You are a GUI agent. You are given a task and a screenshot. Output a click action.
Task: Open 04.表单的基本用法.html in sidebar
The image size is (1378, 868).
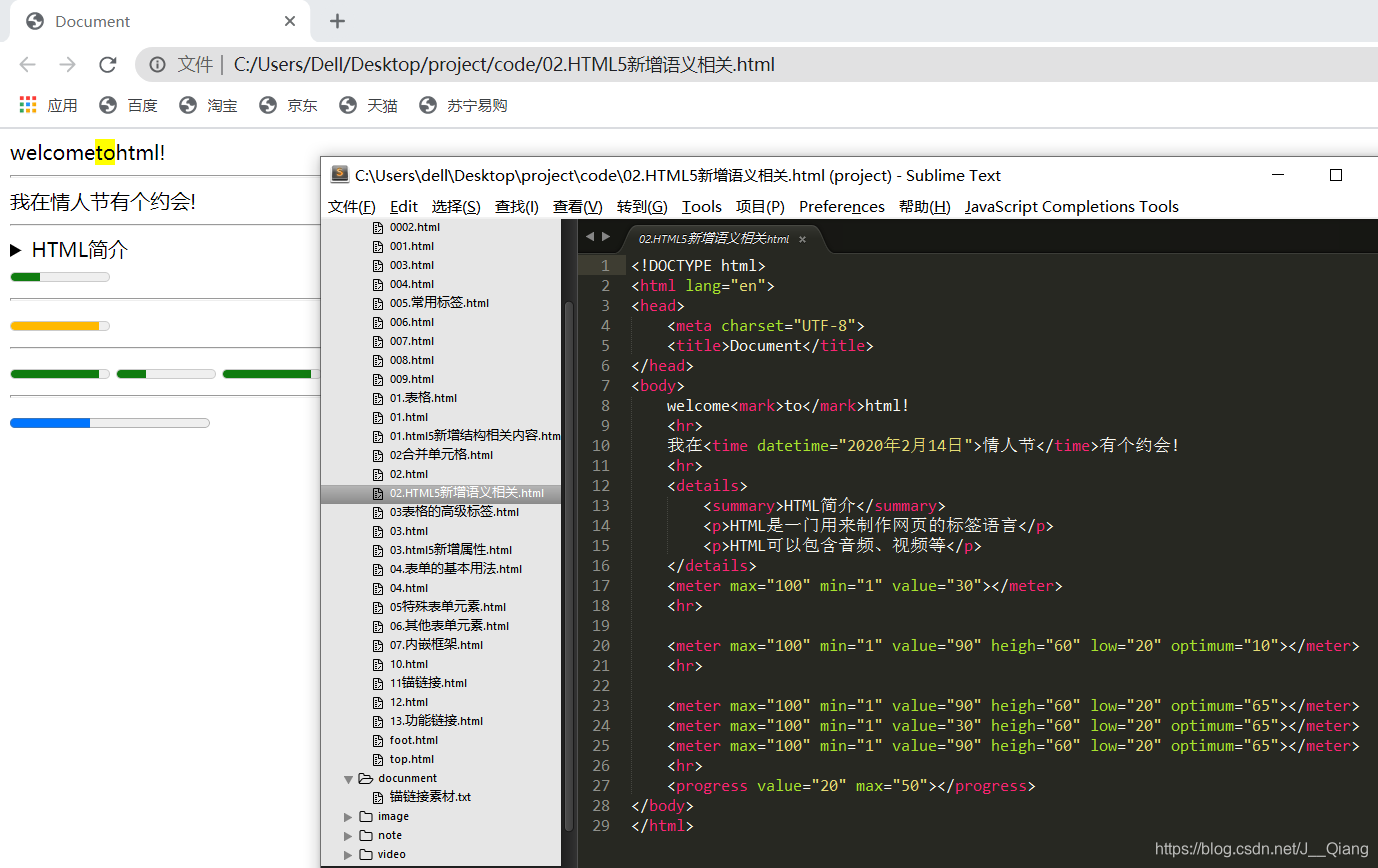coord(456,569)
